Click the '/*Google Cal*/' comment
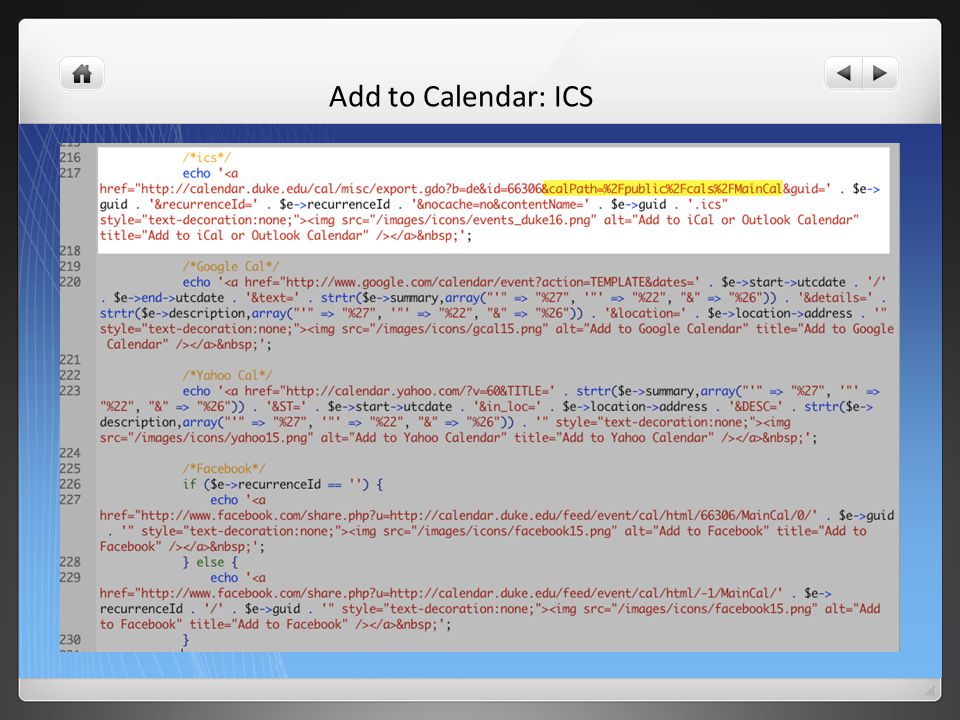This screenshot has width=960, height=720. click(231, 266)
